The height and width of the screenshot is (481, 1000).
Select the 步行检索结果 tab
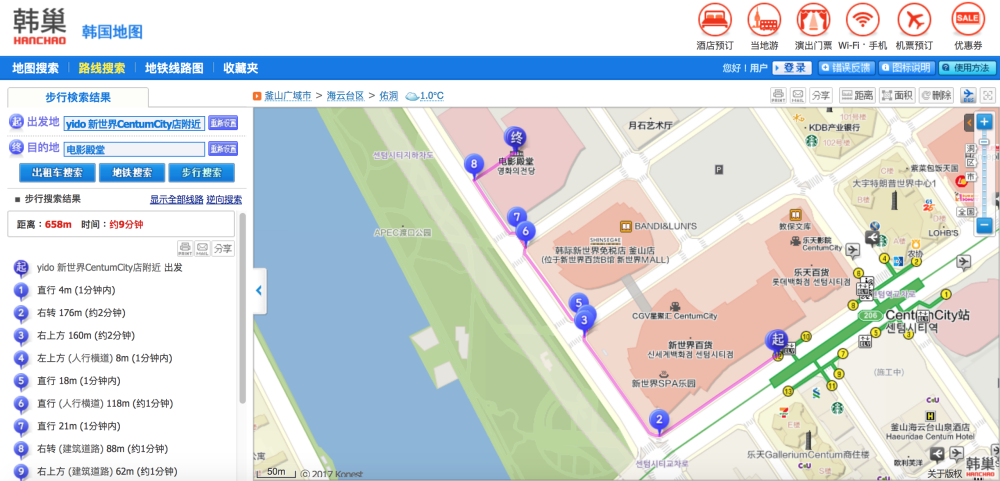point(78,98)
